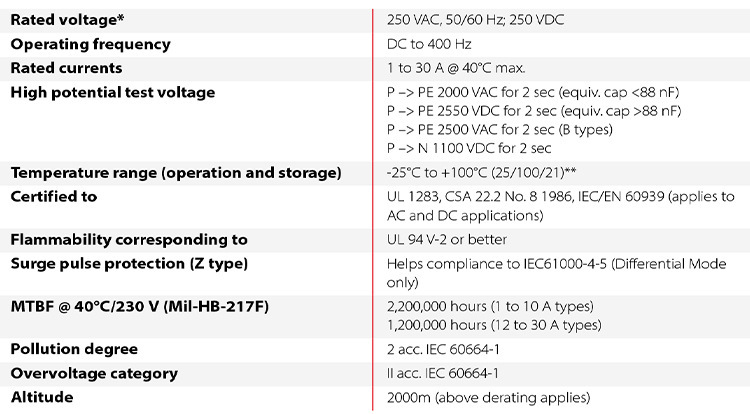Image resolution: width=750 pixels, height=414 pixels.
Task: Select P –> PE 2000 VAC line
Action: 533,92
